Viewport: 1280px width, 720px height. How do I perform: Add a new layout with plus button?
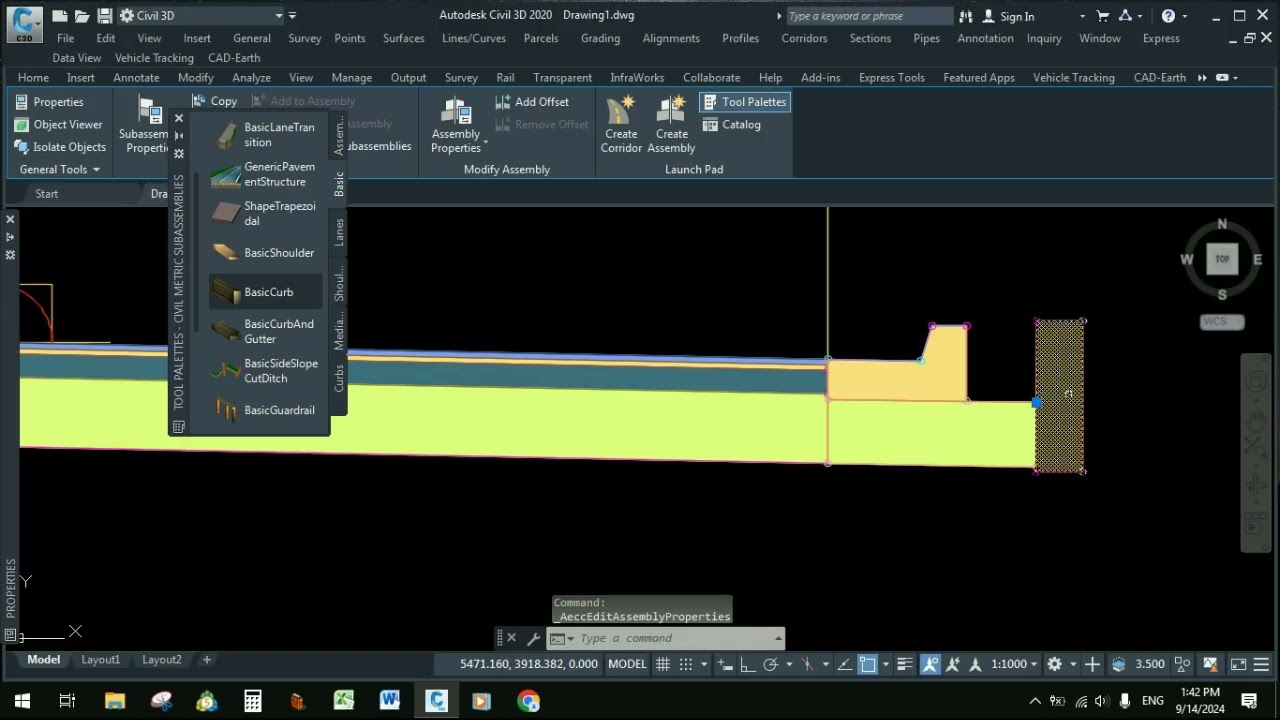pos(207,660)
